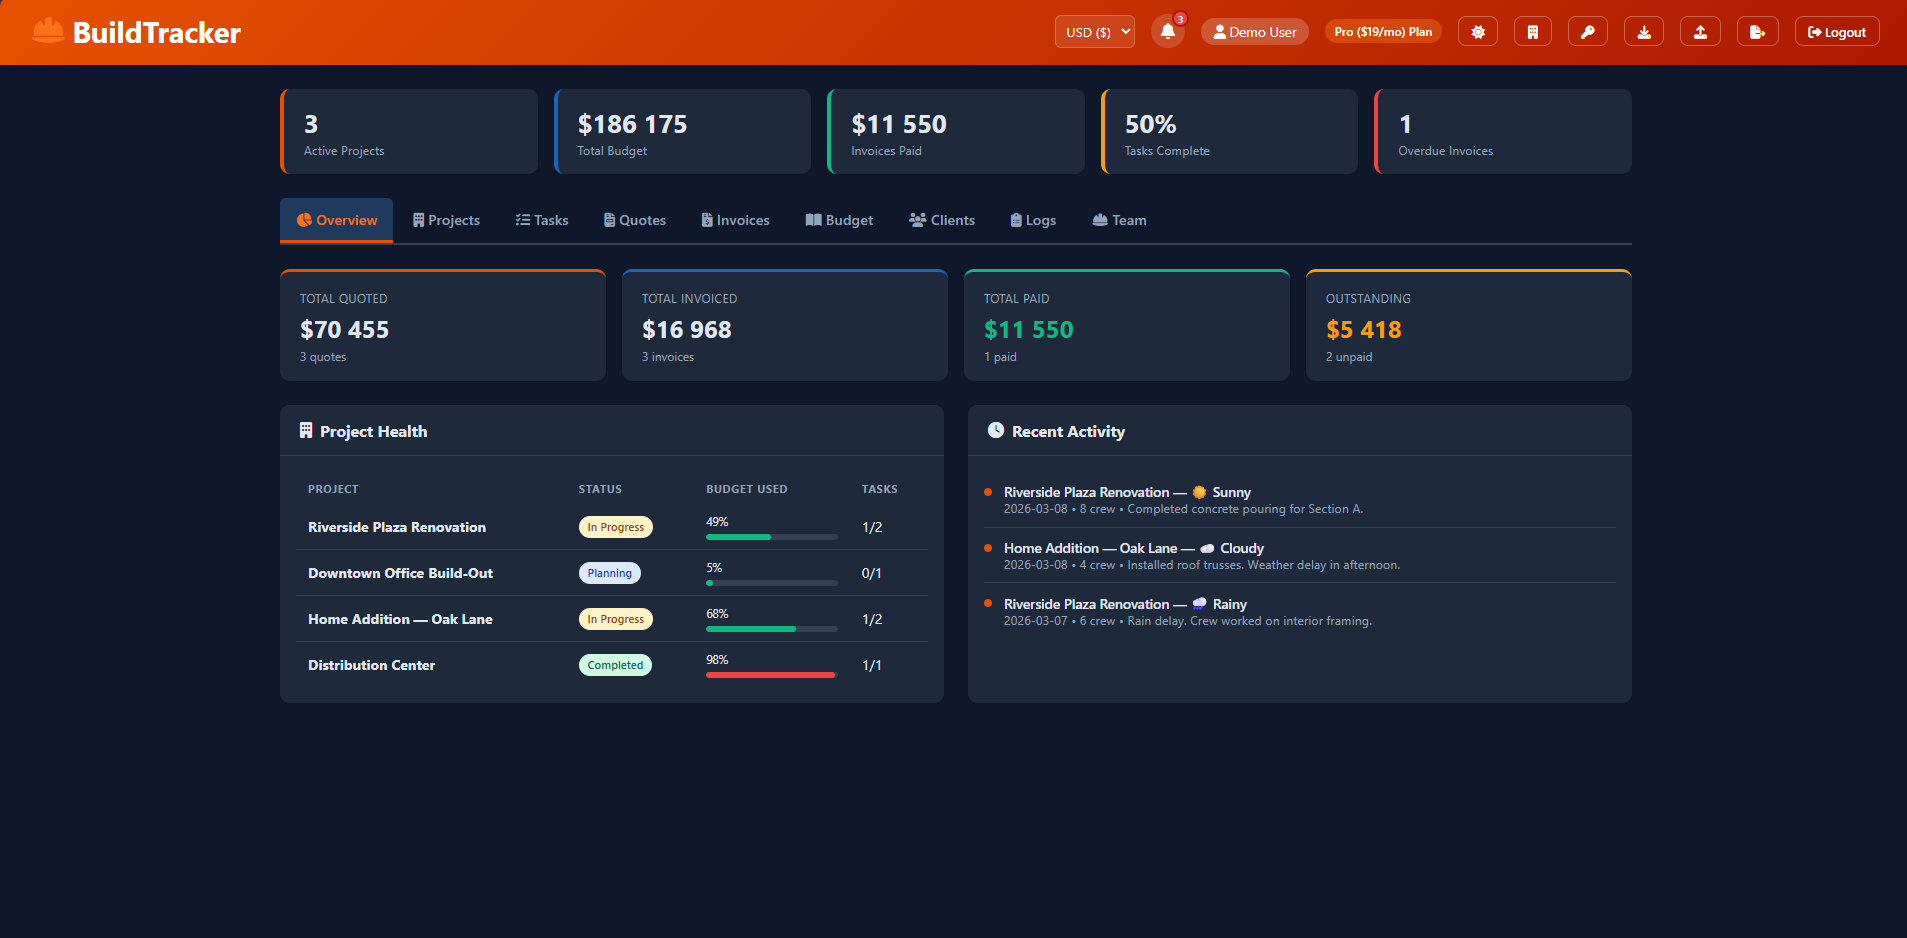Open the export document icon
This screenshot has height=938, width=1907.
pos(1758,31)
